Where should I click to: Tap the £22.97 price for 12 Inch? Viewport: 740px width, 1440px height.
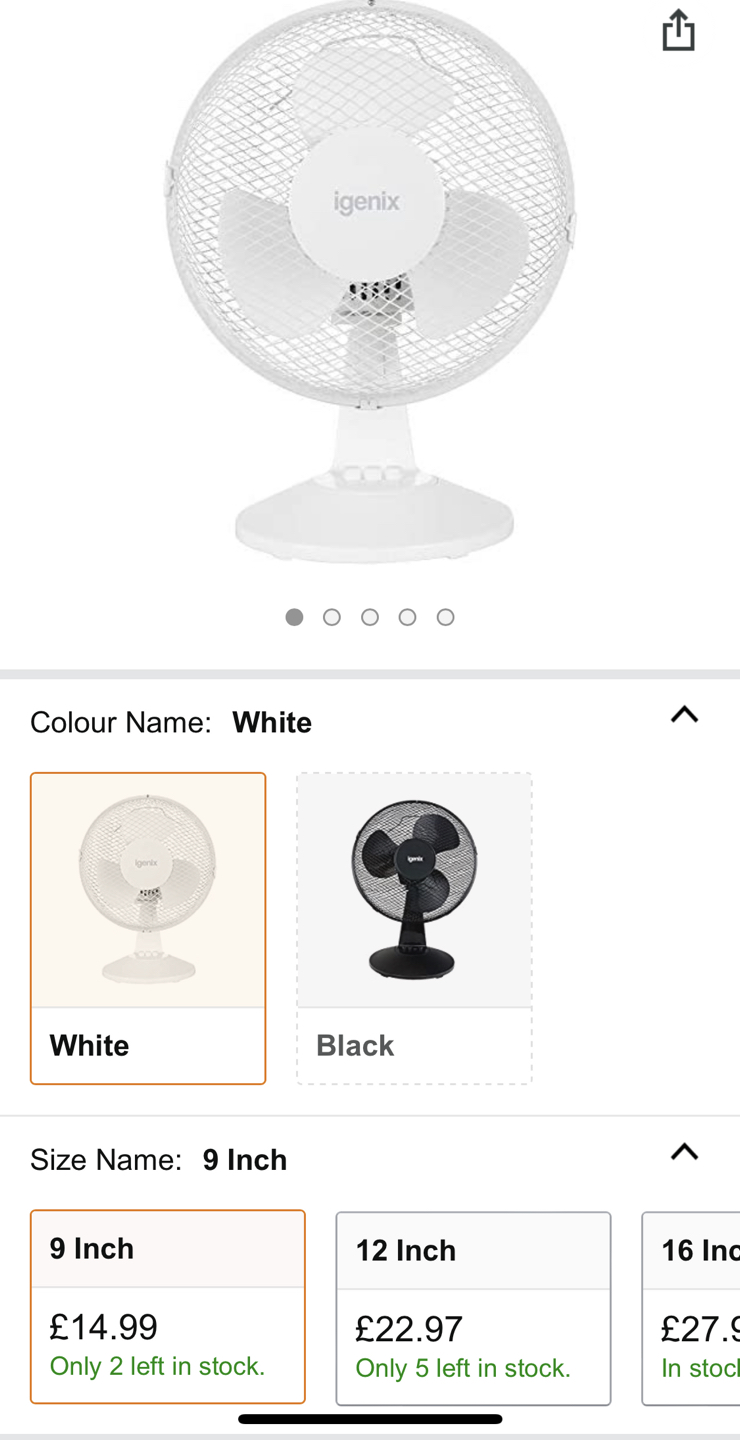[x=409, y=1329]
